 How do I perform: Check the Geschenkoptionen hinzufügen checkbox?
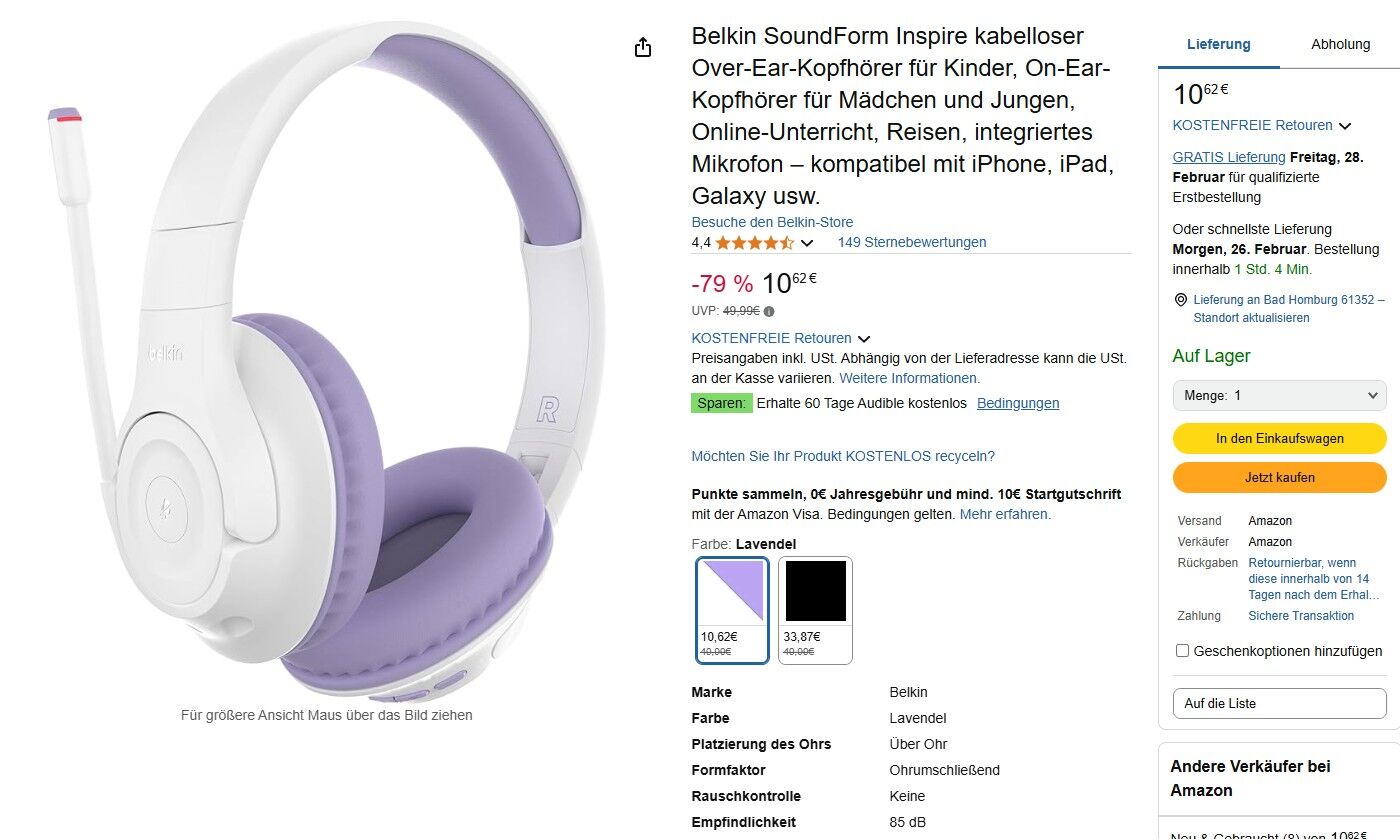tap(1183, 651)
